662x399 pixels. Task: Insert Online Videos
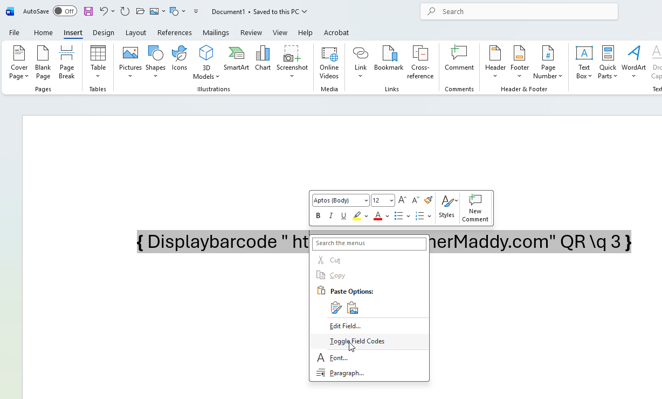point(329,62)
